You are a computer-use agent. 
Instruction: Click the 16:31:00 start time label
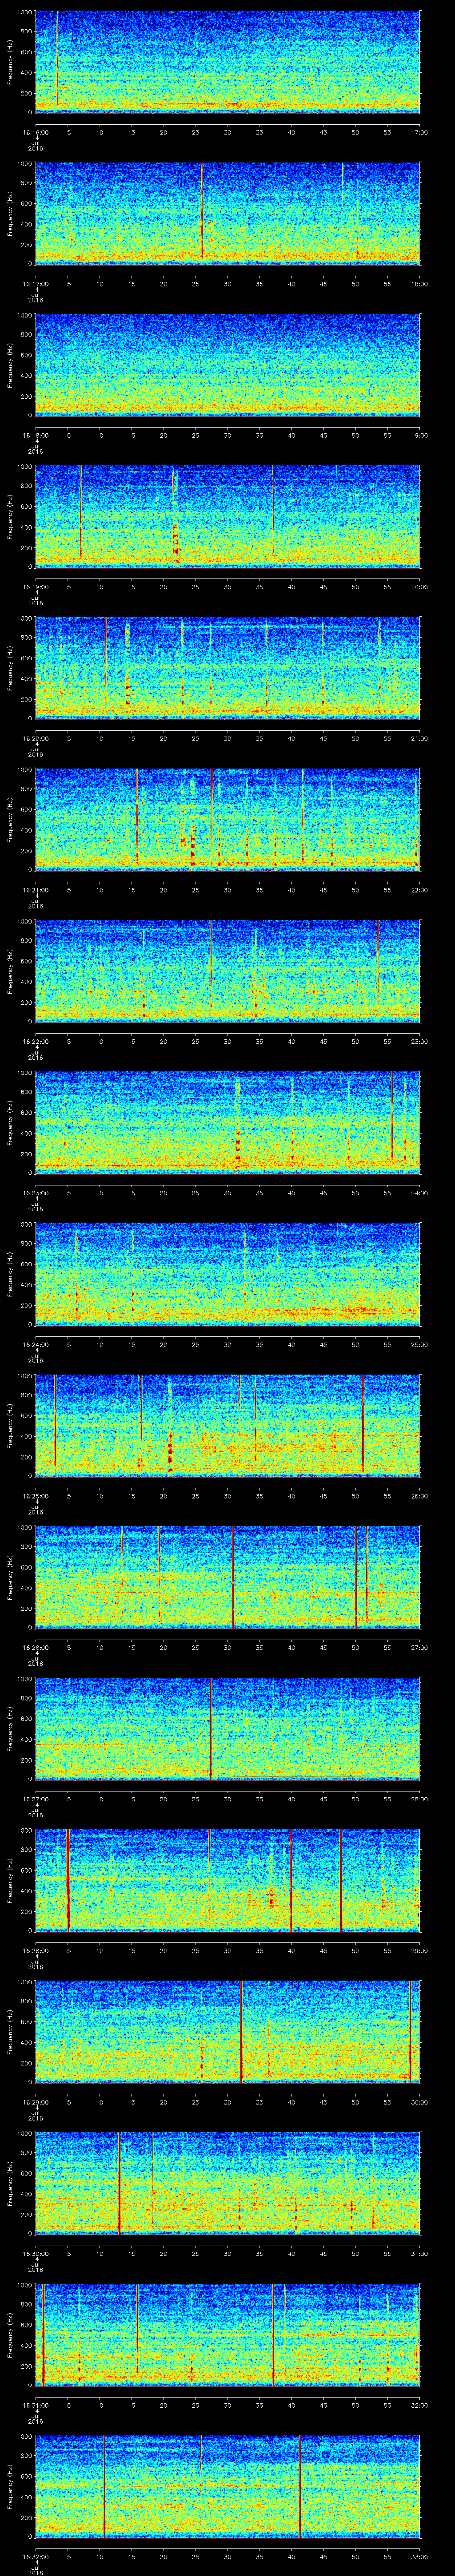[35, 2405]
